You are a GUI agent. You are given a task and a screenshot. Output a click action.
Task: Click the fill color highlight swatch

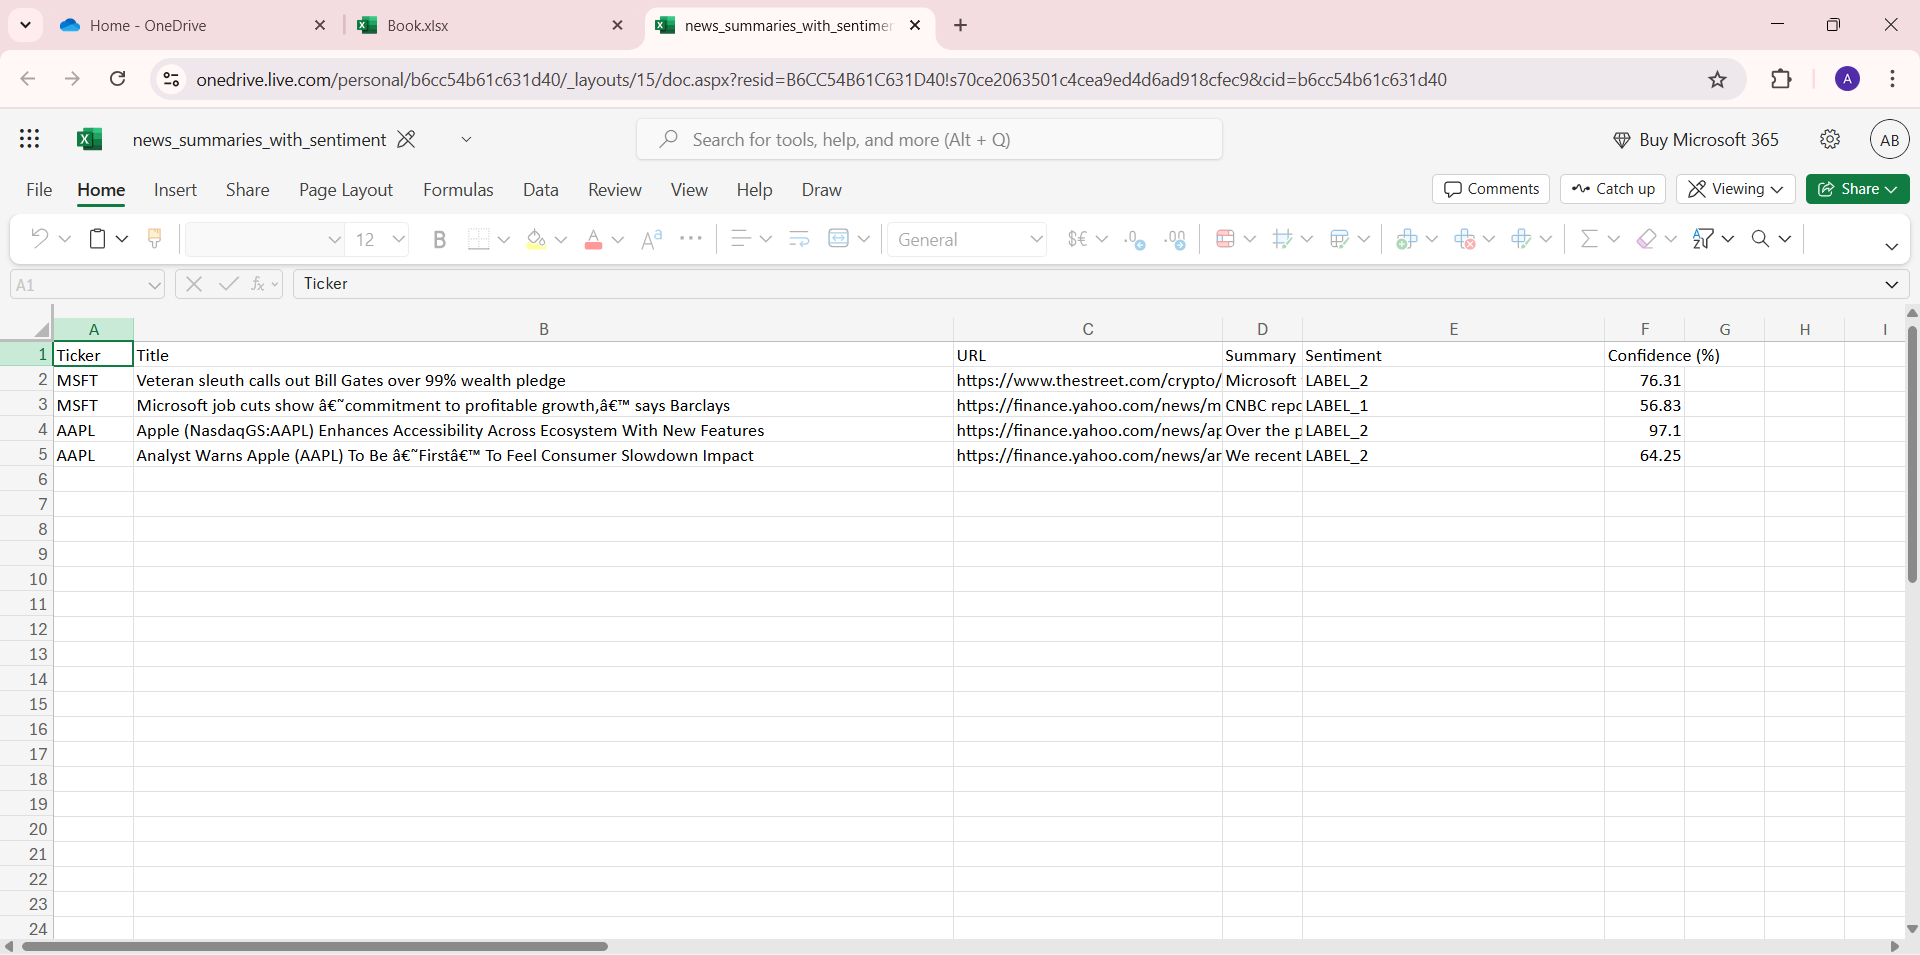point(536,239)
